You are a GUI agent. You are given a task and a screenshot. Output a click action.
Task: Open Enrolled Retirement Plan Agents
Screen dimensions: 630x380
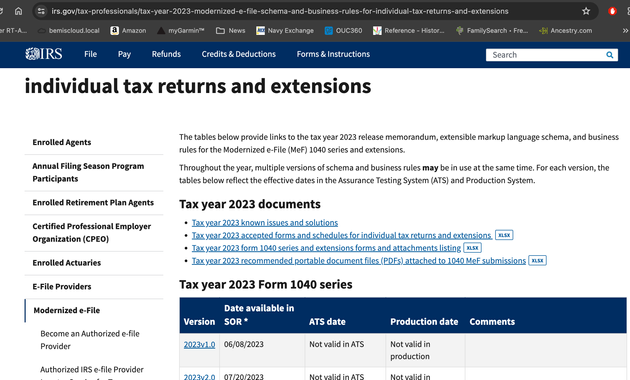93,202
